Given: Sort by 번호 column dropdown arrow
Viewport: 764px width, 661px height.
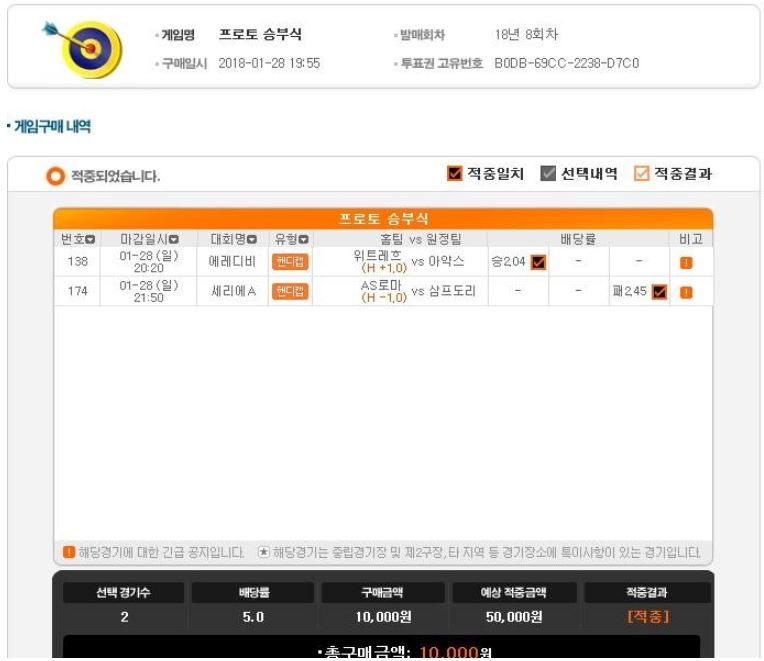Looking at the screenshot, I should (90, 240).
